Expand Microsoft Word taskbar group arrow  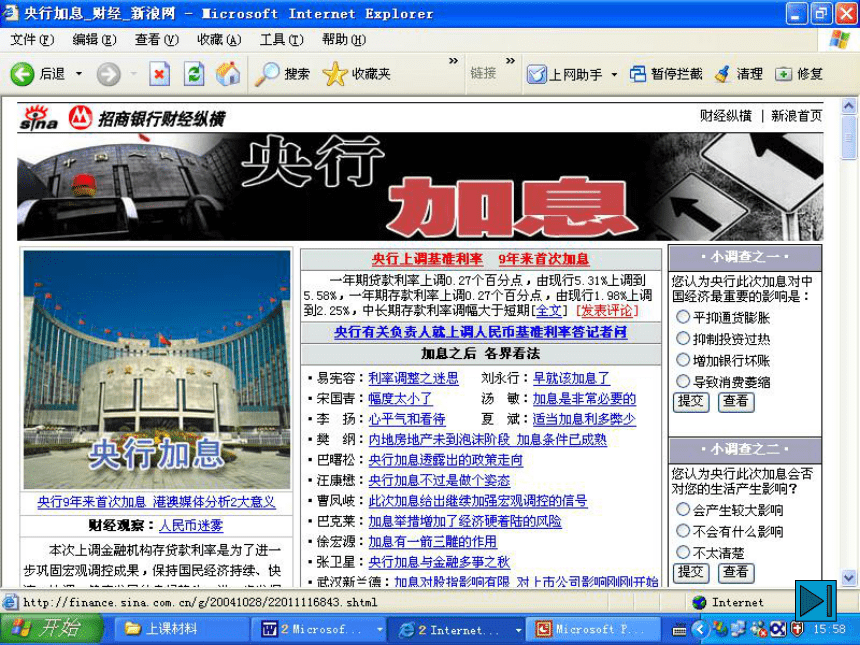pyautogui.click(x=379, y=630)
